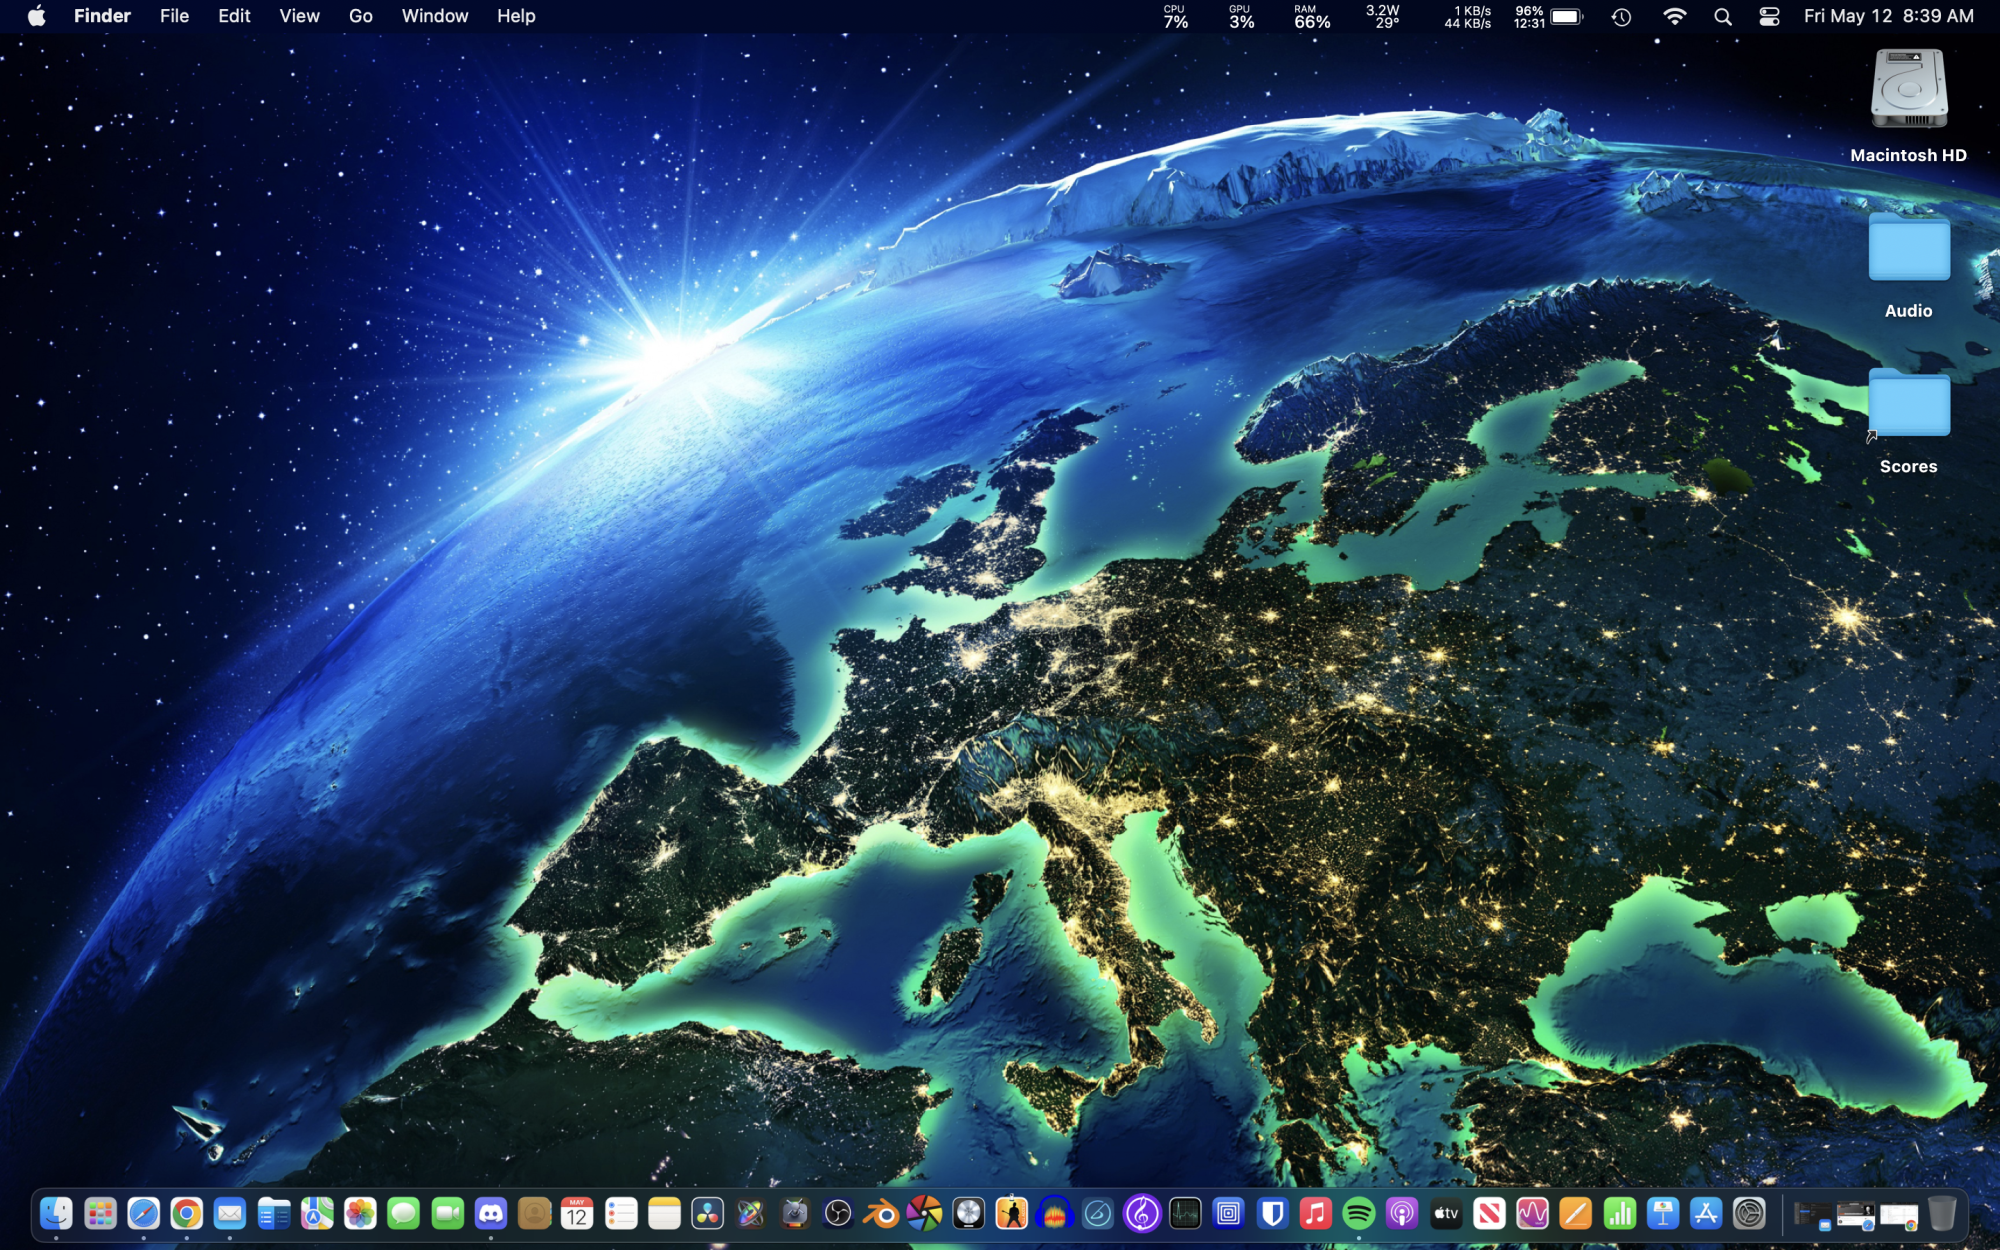Open the Photos app in Dock
Image resolution: width=2000 pixels, height=1250 pixels.
click(360, 1214)
